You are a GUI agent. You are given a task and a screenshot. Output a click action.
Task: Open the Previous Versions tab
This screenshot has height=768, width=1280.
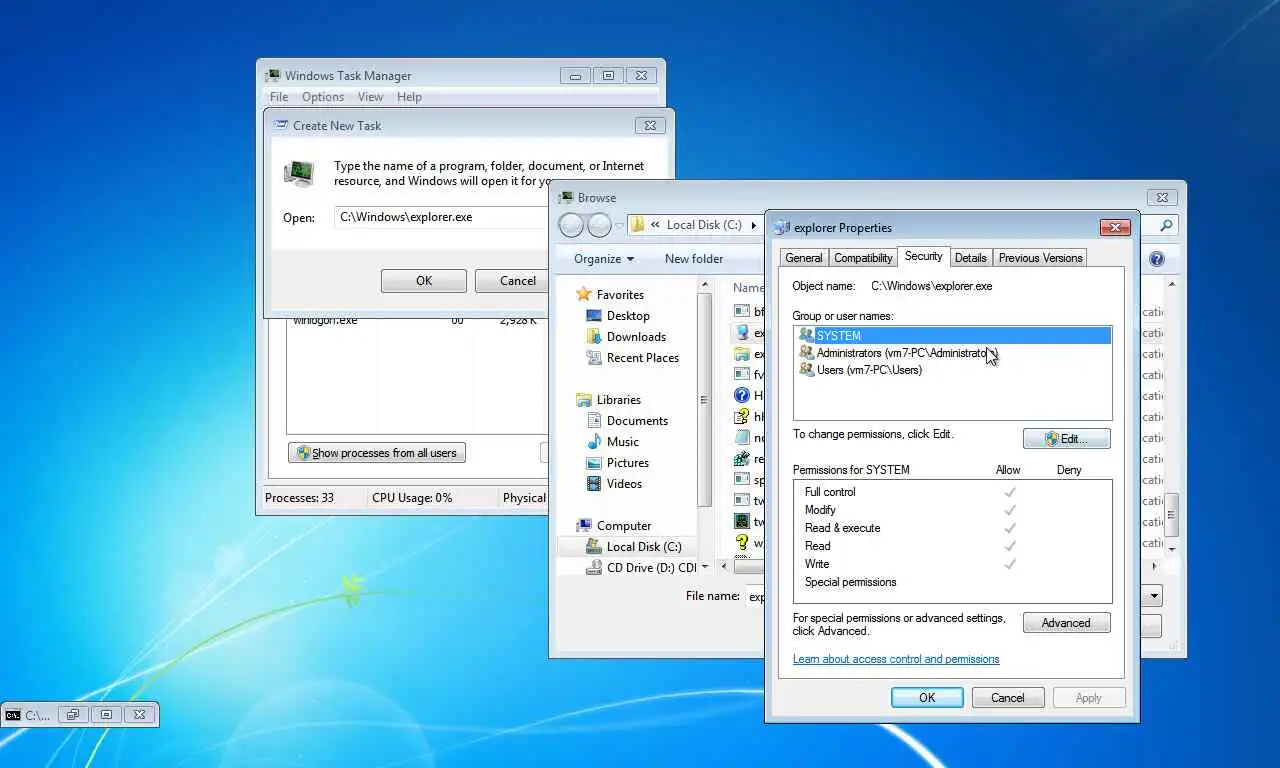click(x=1040, y=258)
